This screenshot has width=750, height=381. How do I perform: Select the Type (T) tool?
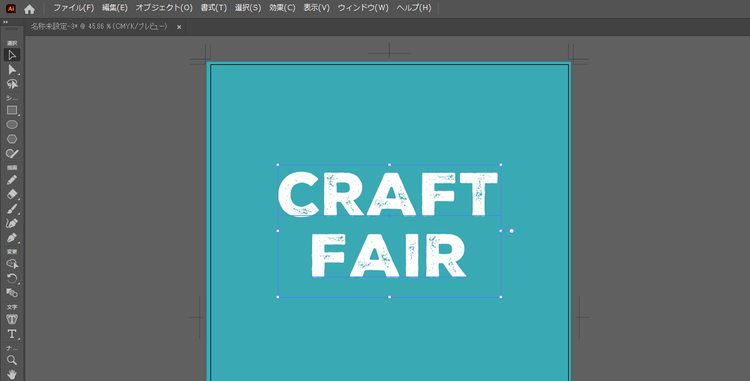click(12, 334)
